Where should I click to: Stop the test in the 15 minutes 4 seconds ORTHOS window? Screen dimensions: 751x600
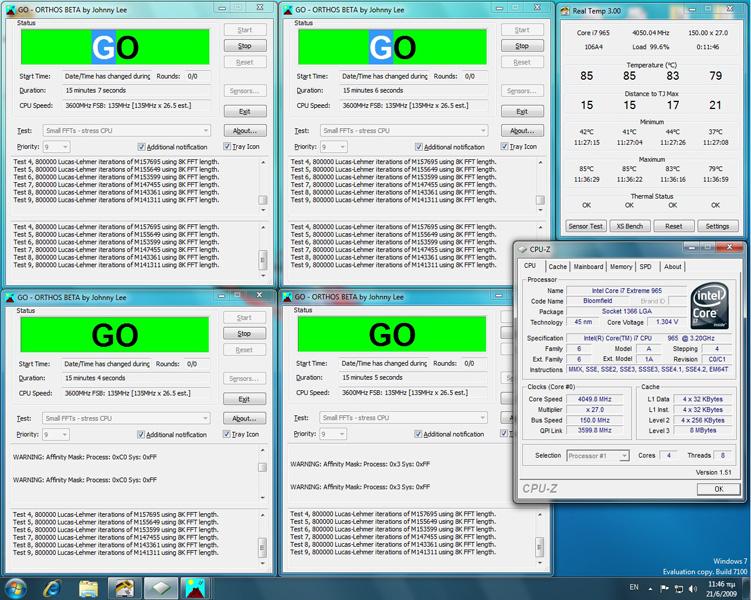point(244,334)
